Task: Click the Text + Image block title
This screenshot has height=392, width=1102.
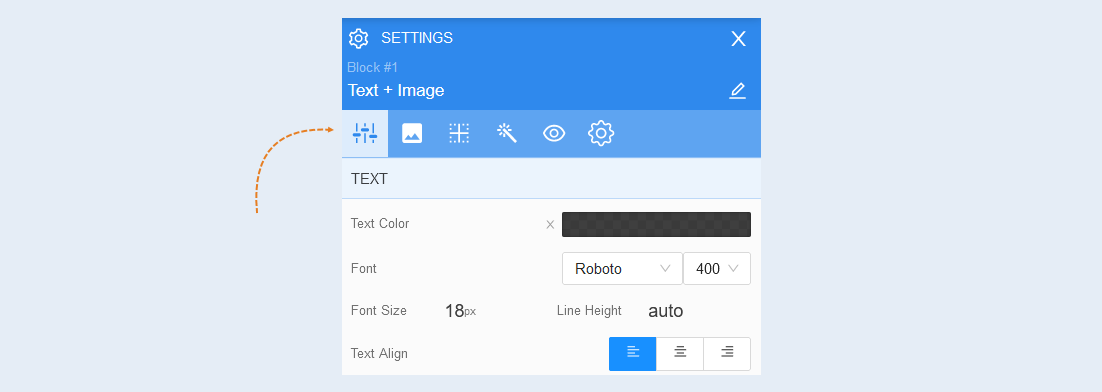Action: (396, 91)
